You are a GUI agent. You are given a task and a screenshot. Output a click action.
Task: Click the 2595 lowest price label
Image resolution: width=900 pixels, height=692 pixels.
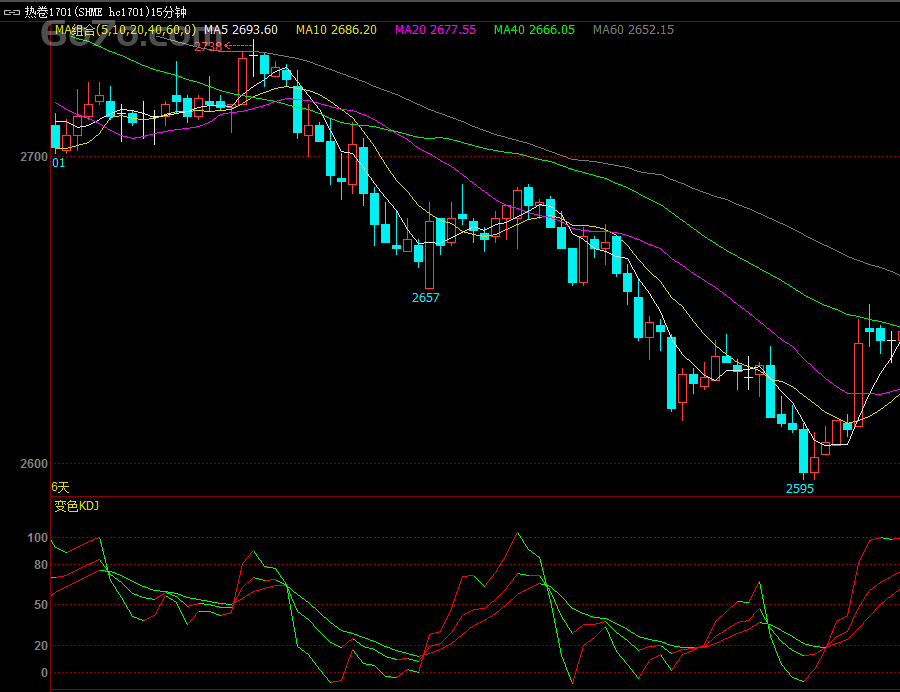(x=799, y=489)
